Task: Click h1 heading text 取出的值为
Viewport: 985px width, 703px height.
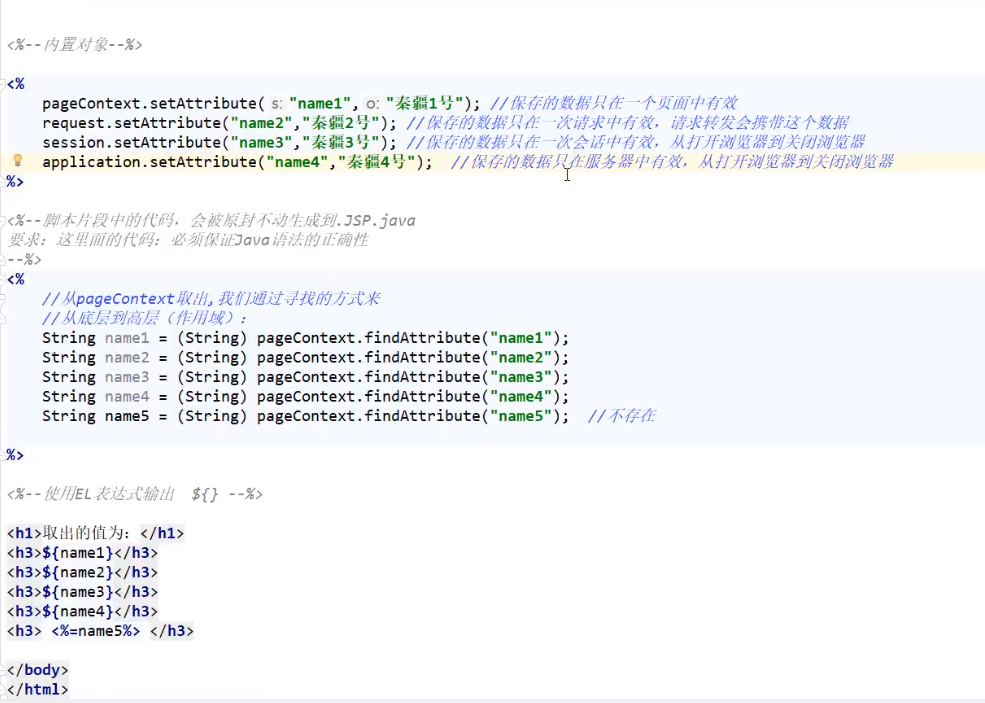Action: [x=87, y=533]
